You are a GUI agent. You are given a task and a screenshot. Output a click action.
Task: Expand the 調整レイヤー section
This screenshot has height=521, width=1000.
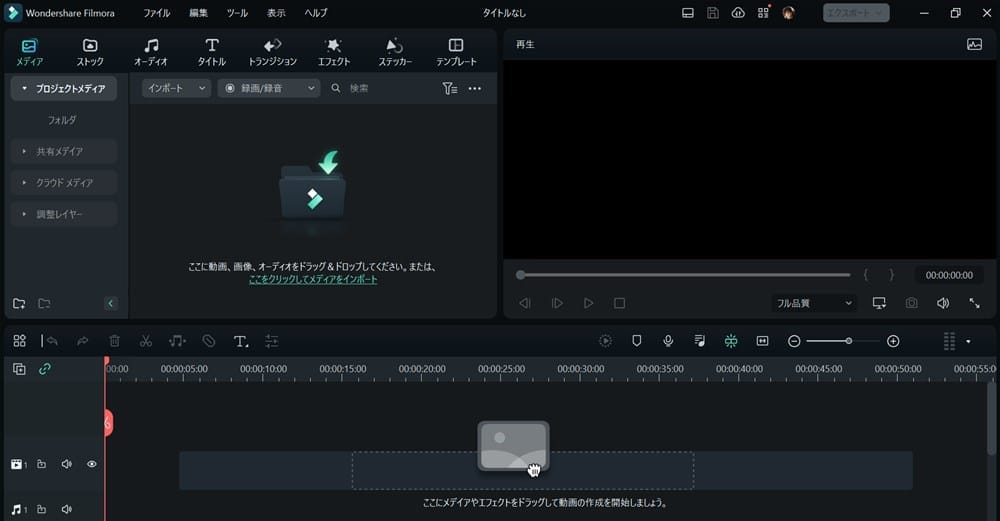coord(63,214)
